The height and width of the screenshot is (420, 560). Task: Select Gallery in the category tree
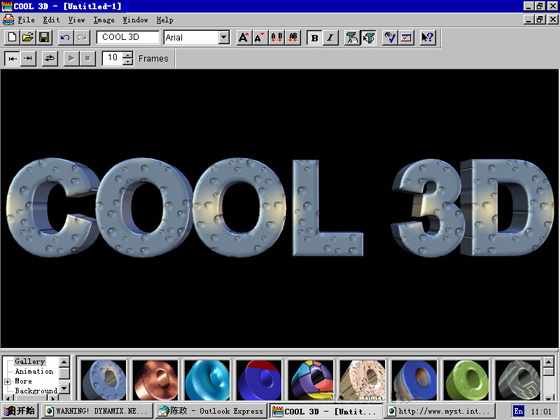coord(30,361)
